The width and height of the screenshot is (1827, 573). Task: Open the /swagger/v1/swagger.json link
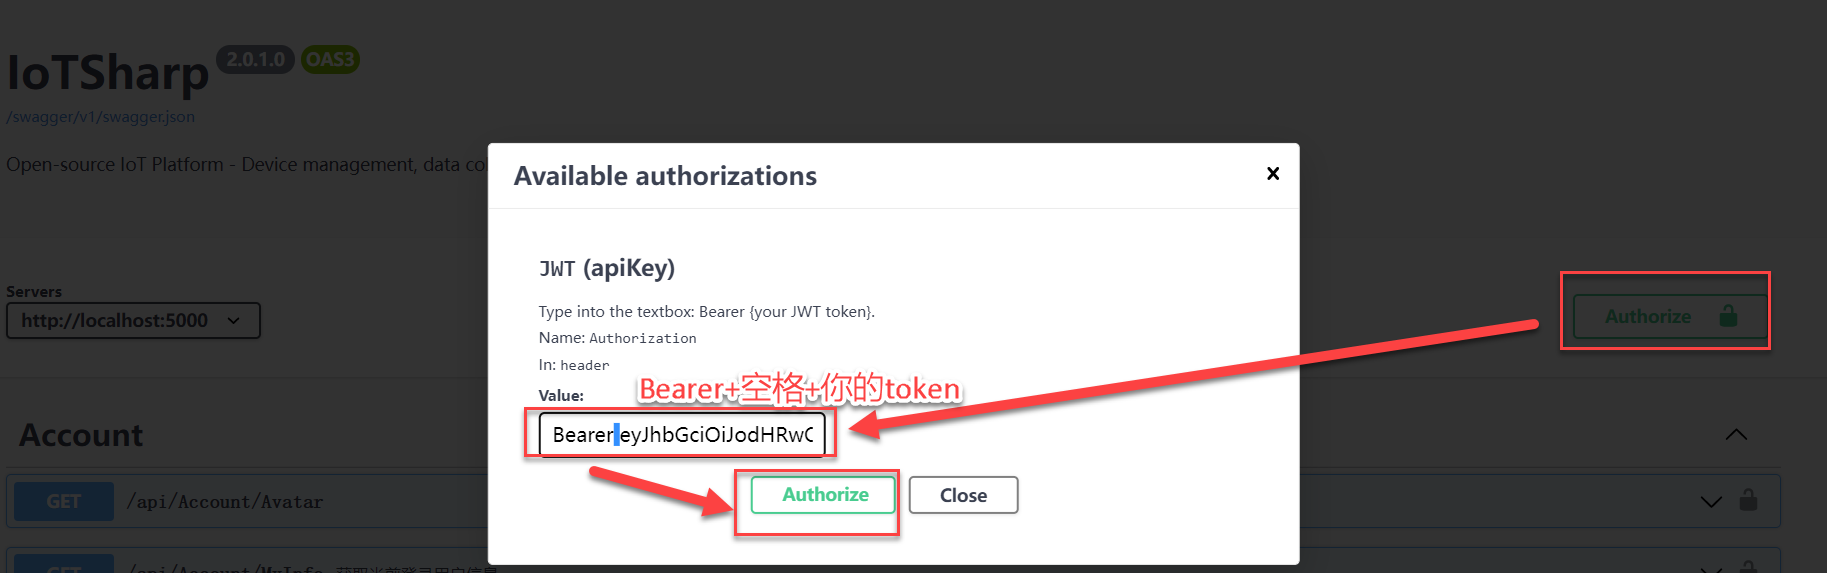point(100,117)
